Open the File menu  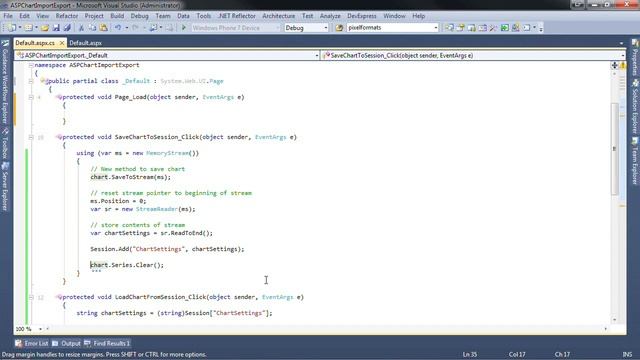[x=8, y=16]
